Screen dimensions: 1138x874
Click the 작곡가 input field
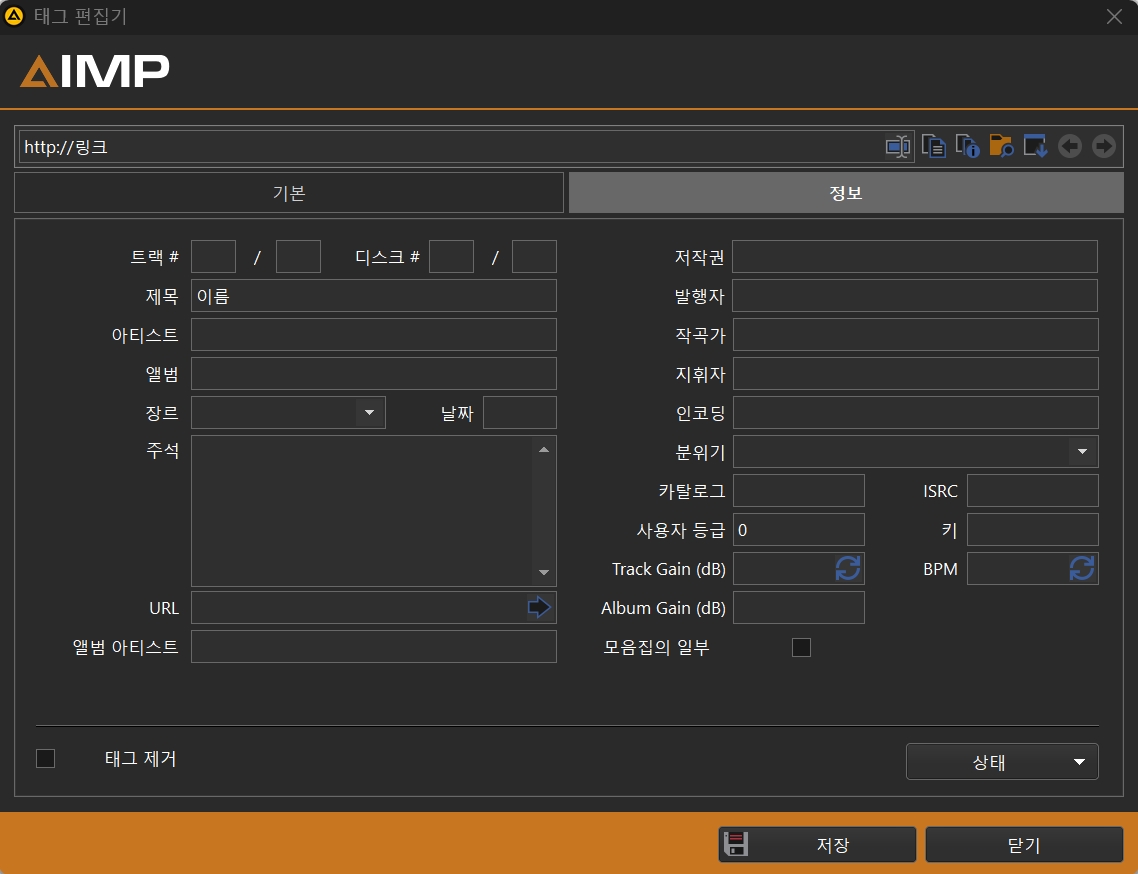(916, 335)
